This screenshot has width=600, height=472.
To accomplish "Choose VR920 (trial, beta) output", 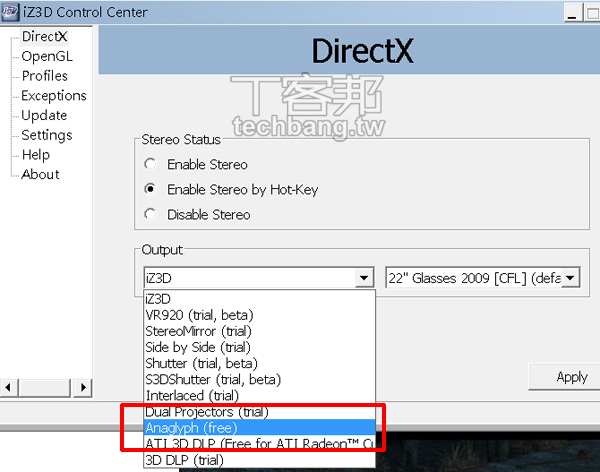I will pyautogui.click(x=259, y=315).
